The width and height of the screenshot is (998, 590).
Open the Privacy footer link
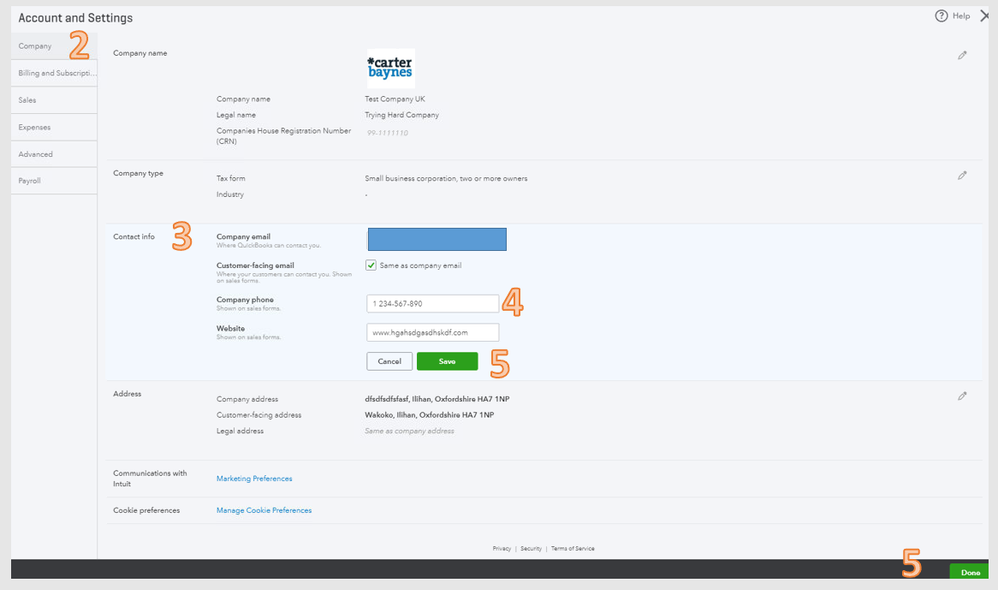[502, 549]
